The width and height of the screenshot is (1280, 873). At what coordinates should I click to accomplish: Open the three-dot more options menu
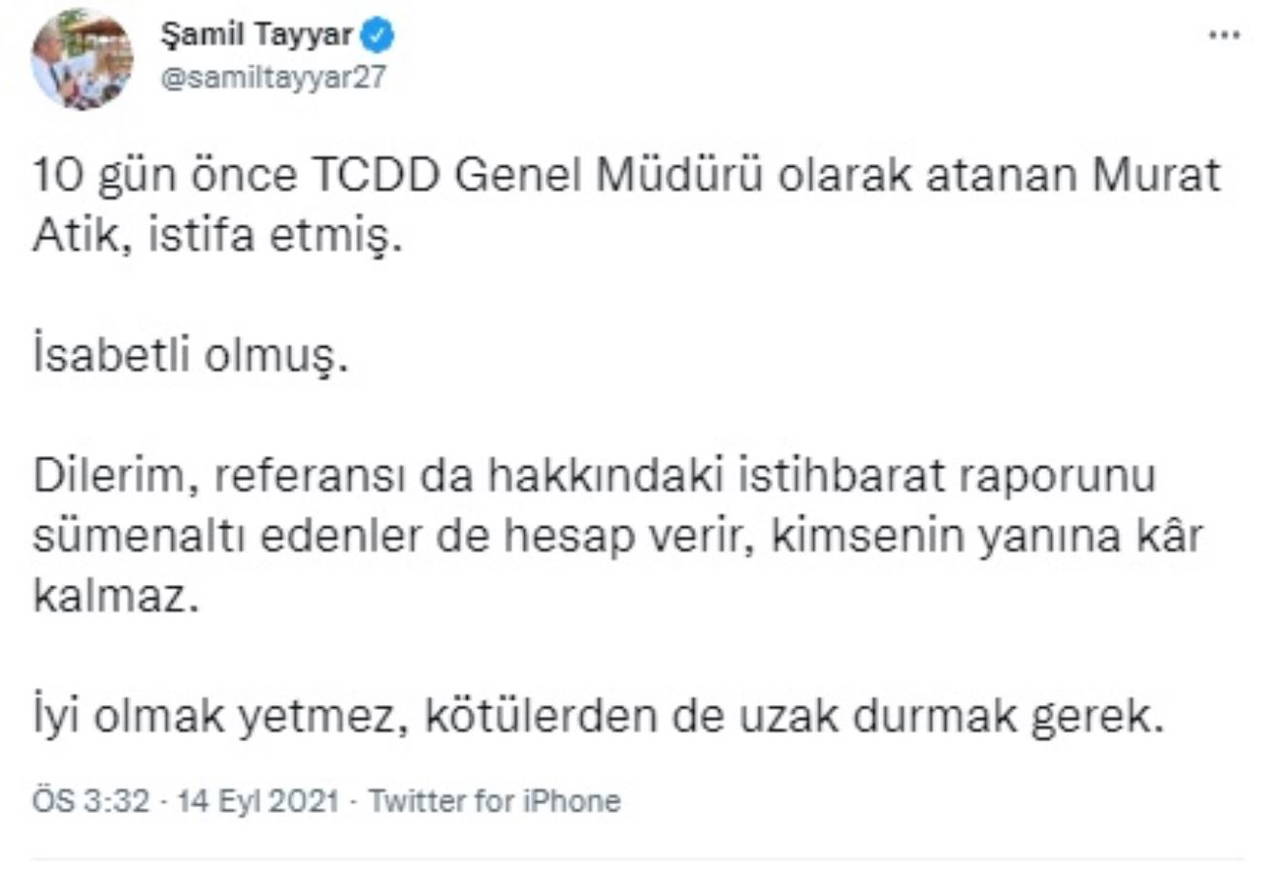[x=1224, y=36]
